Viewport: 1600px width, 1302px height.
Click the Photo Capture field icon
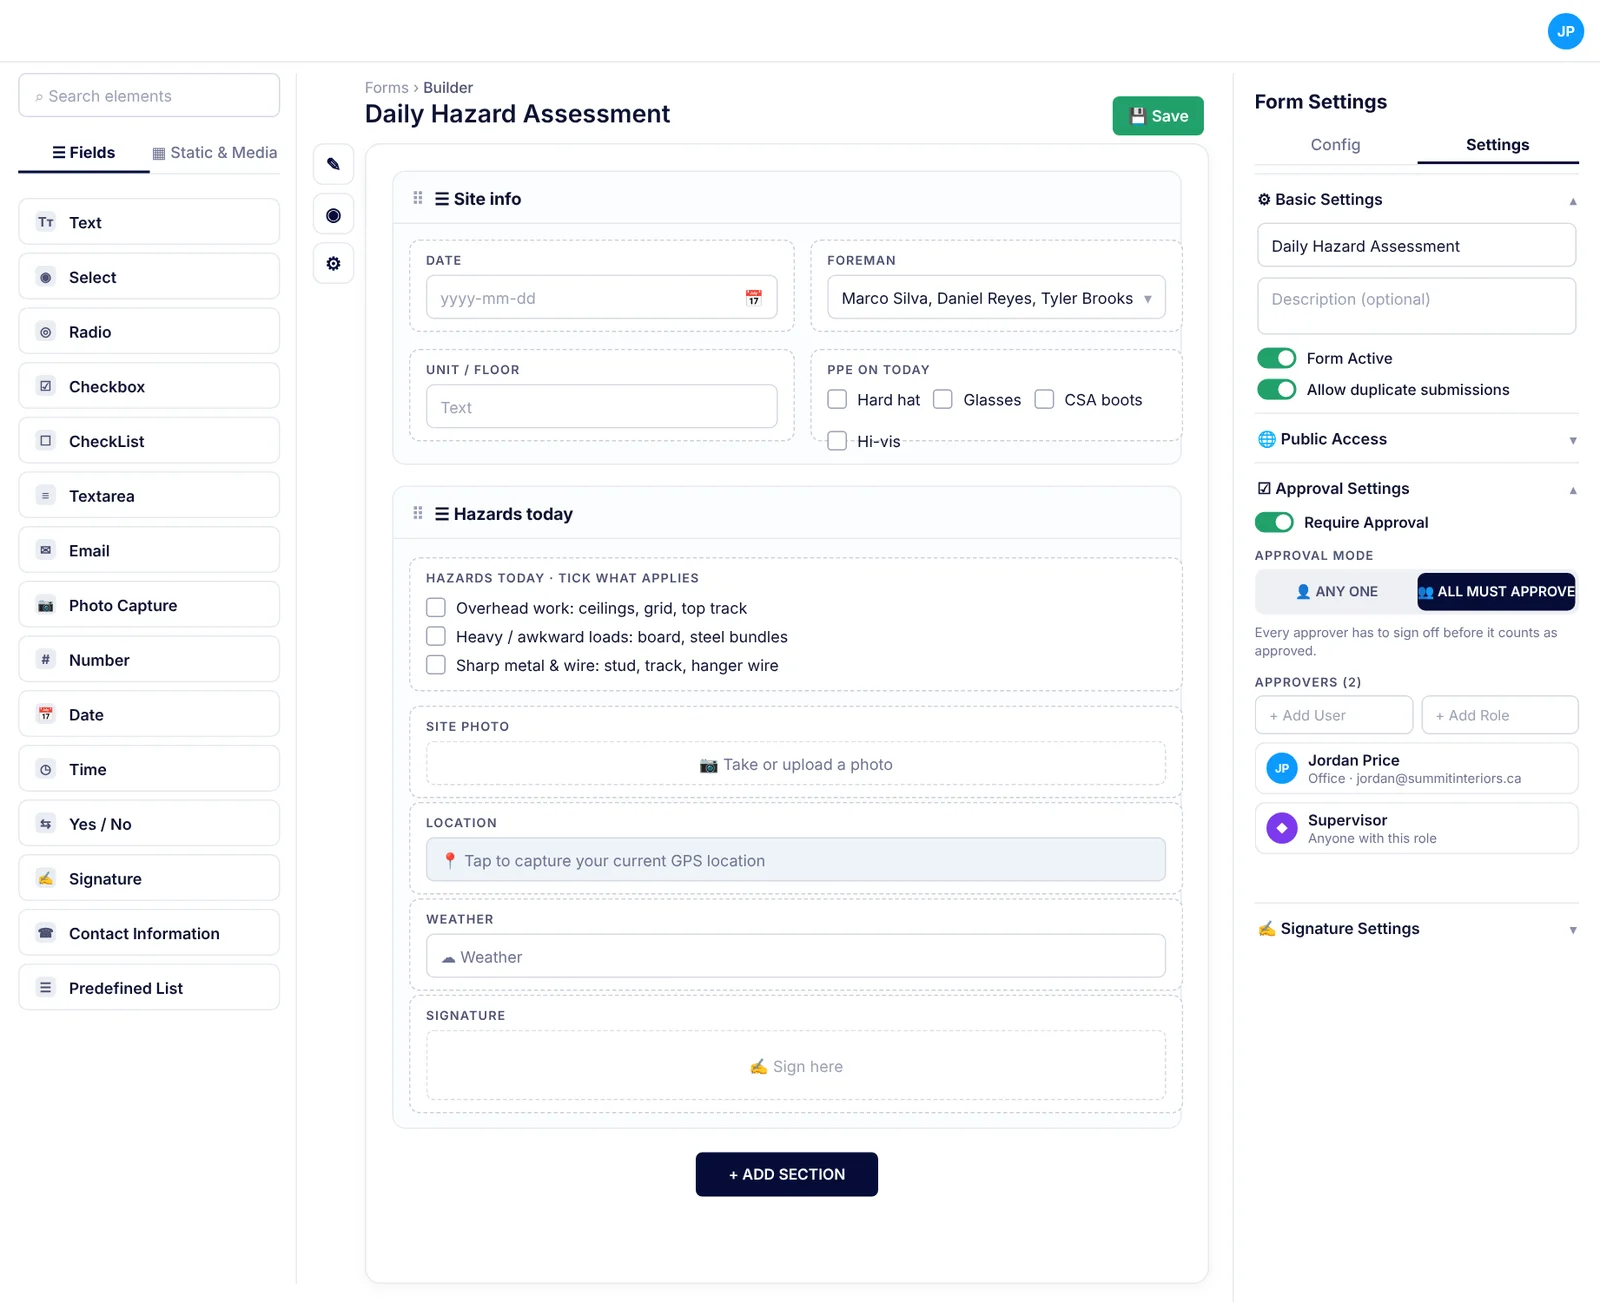click(45, 605)
